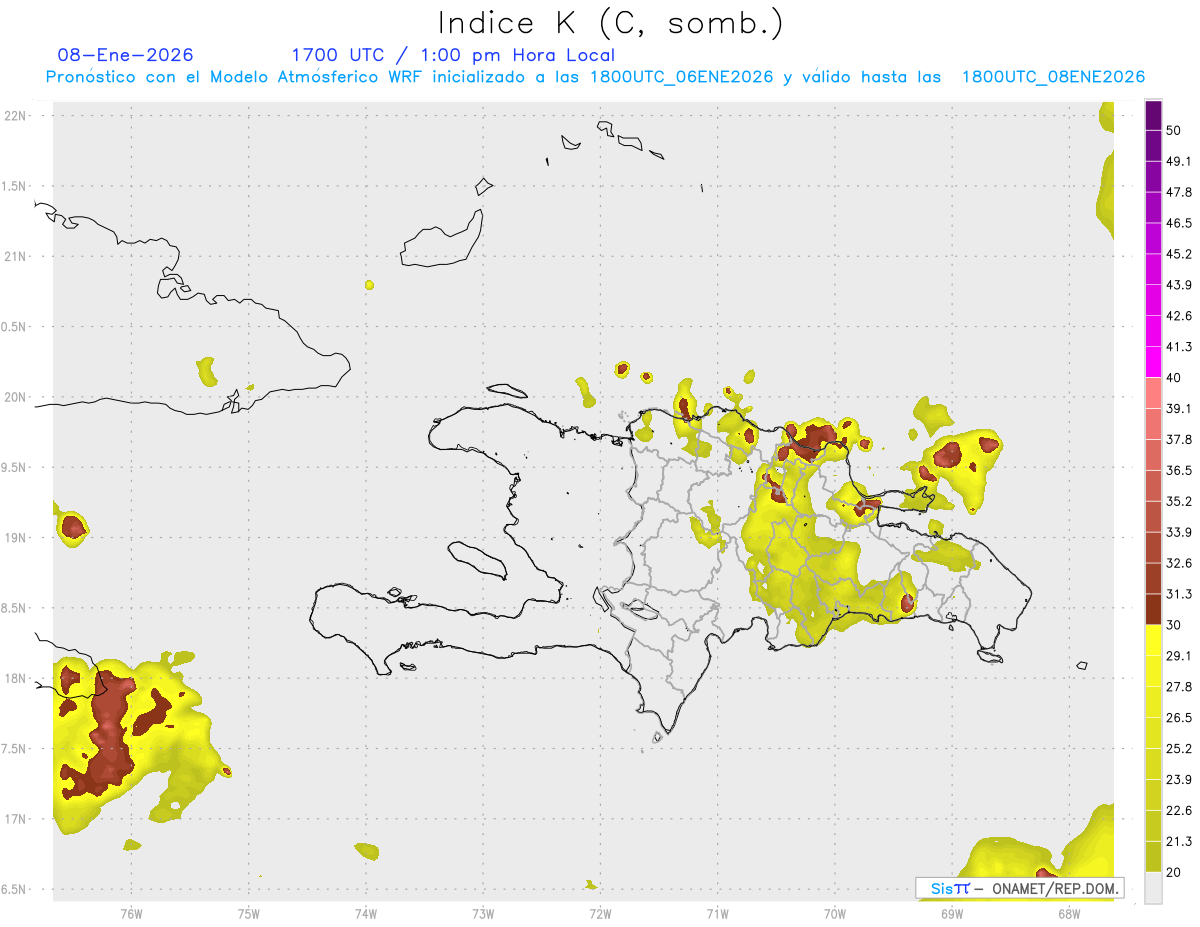Click legend value "46.5"
The height and width of the screenshot is (927, 1200).
(x=1179, y=223)
